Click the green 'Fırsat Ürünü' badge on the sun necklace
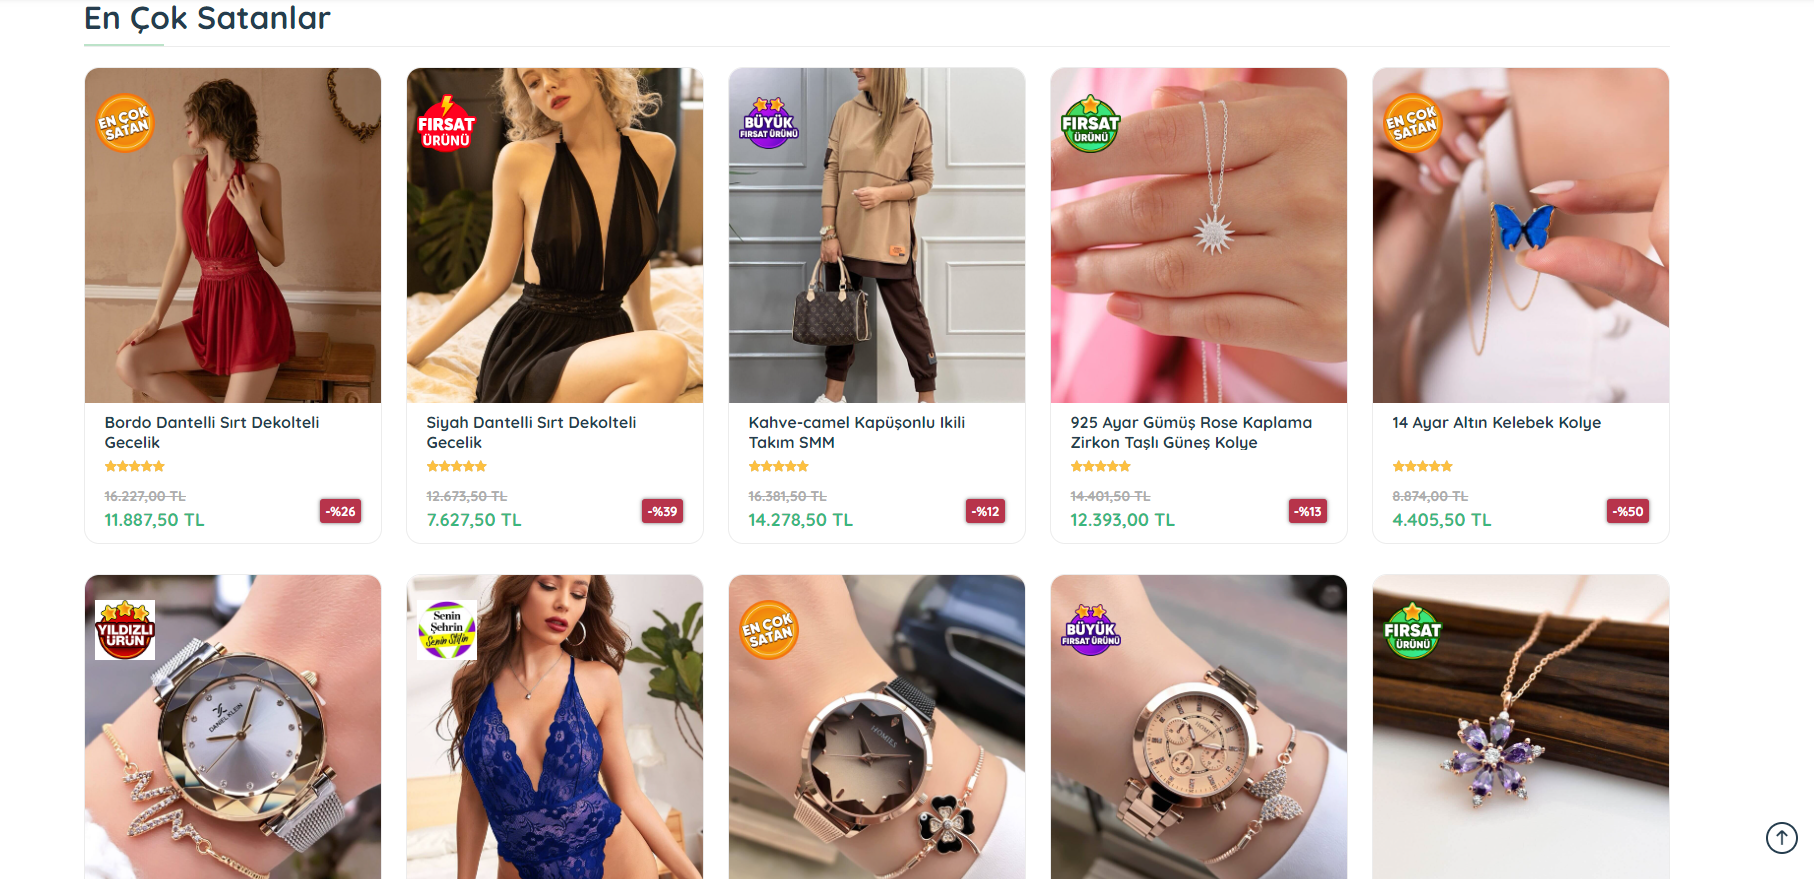1814x879 pixels. 1091,123
